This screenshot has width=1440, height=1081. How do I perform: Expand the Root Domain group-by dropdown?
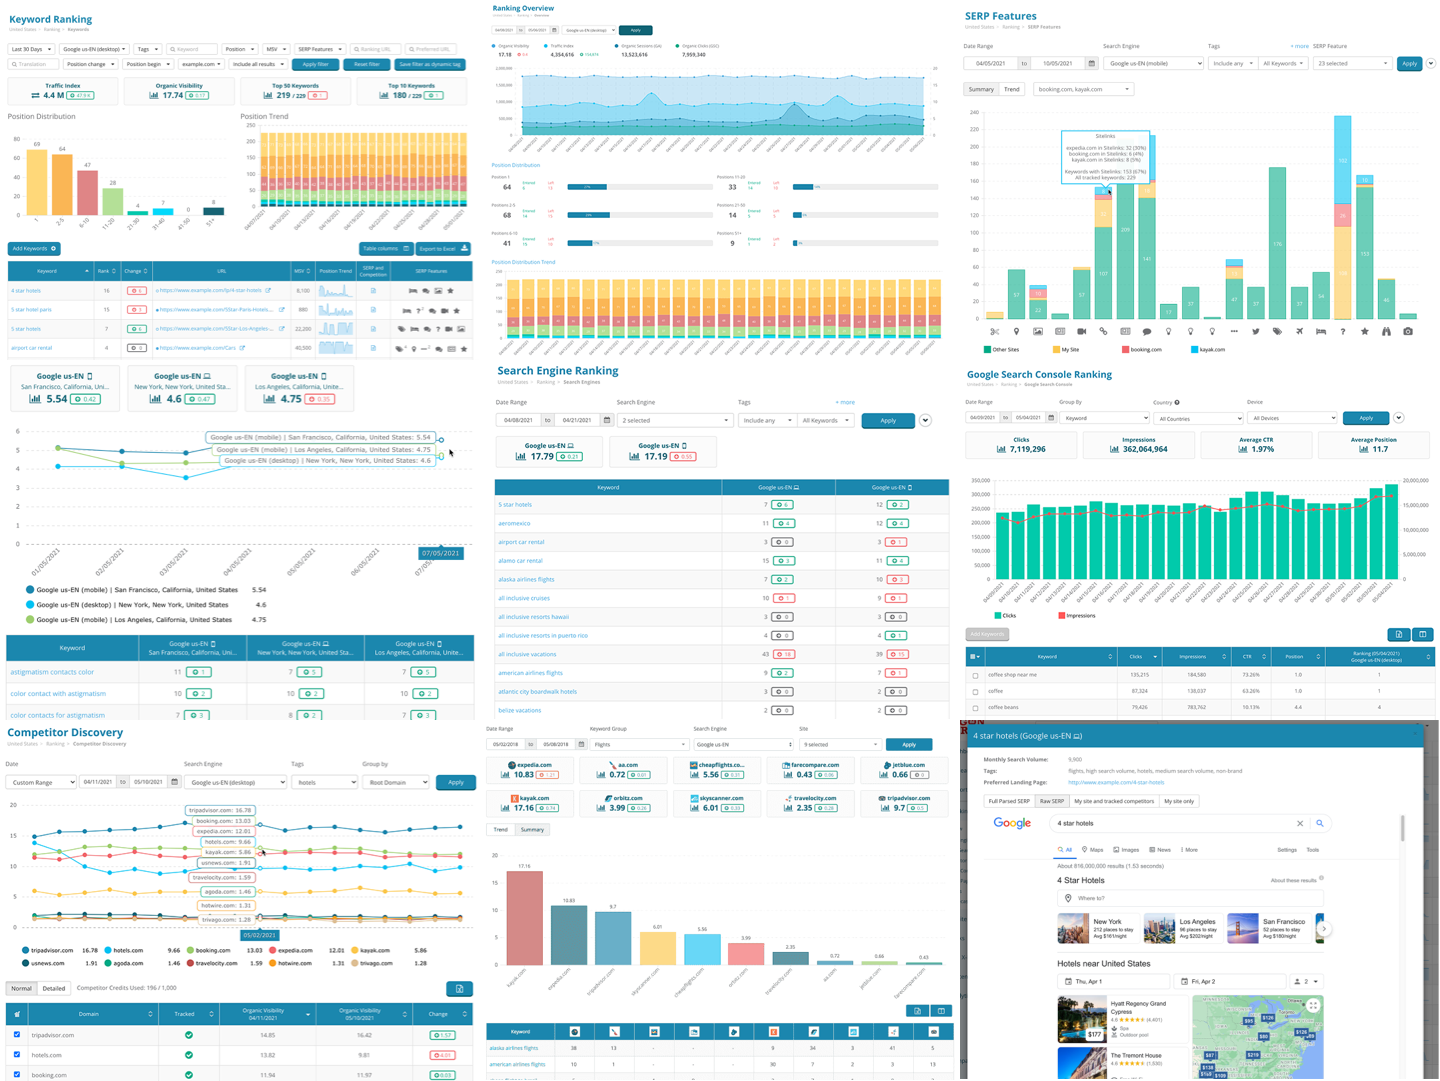[x=395, y=782]
